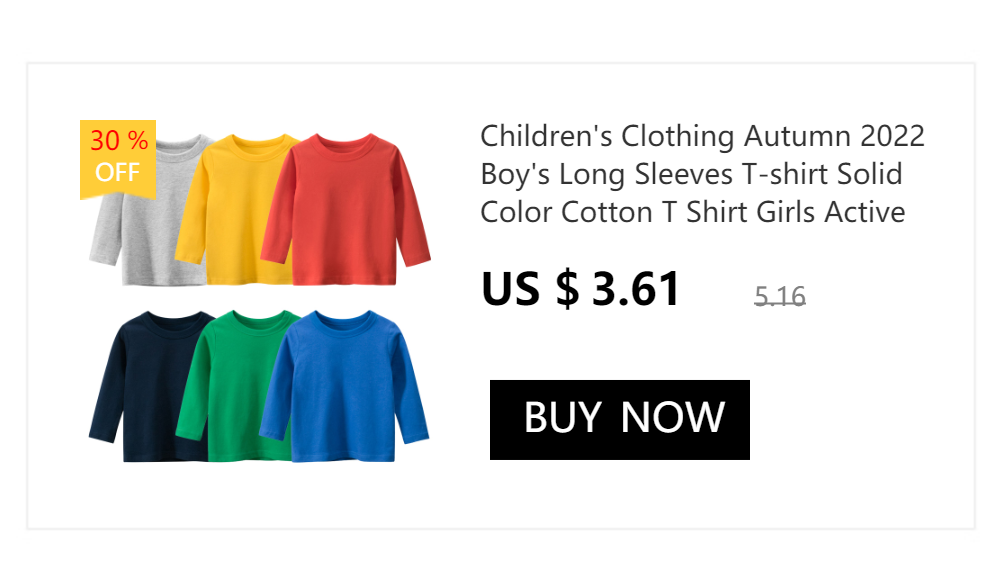Click the white OFF label on badge
The width and height of the screenshot is (1000, 580).
pos(117,172)
